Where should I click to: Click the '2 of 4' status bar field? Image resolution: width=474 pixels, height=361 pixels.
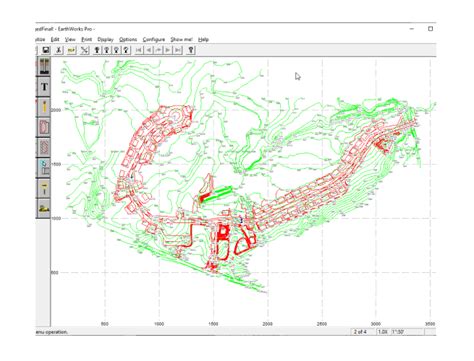coord(363,332)
